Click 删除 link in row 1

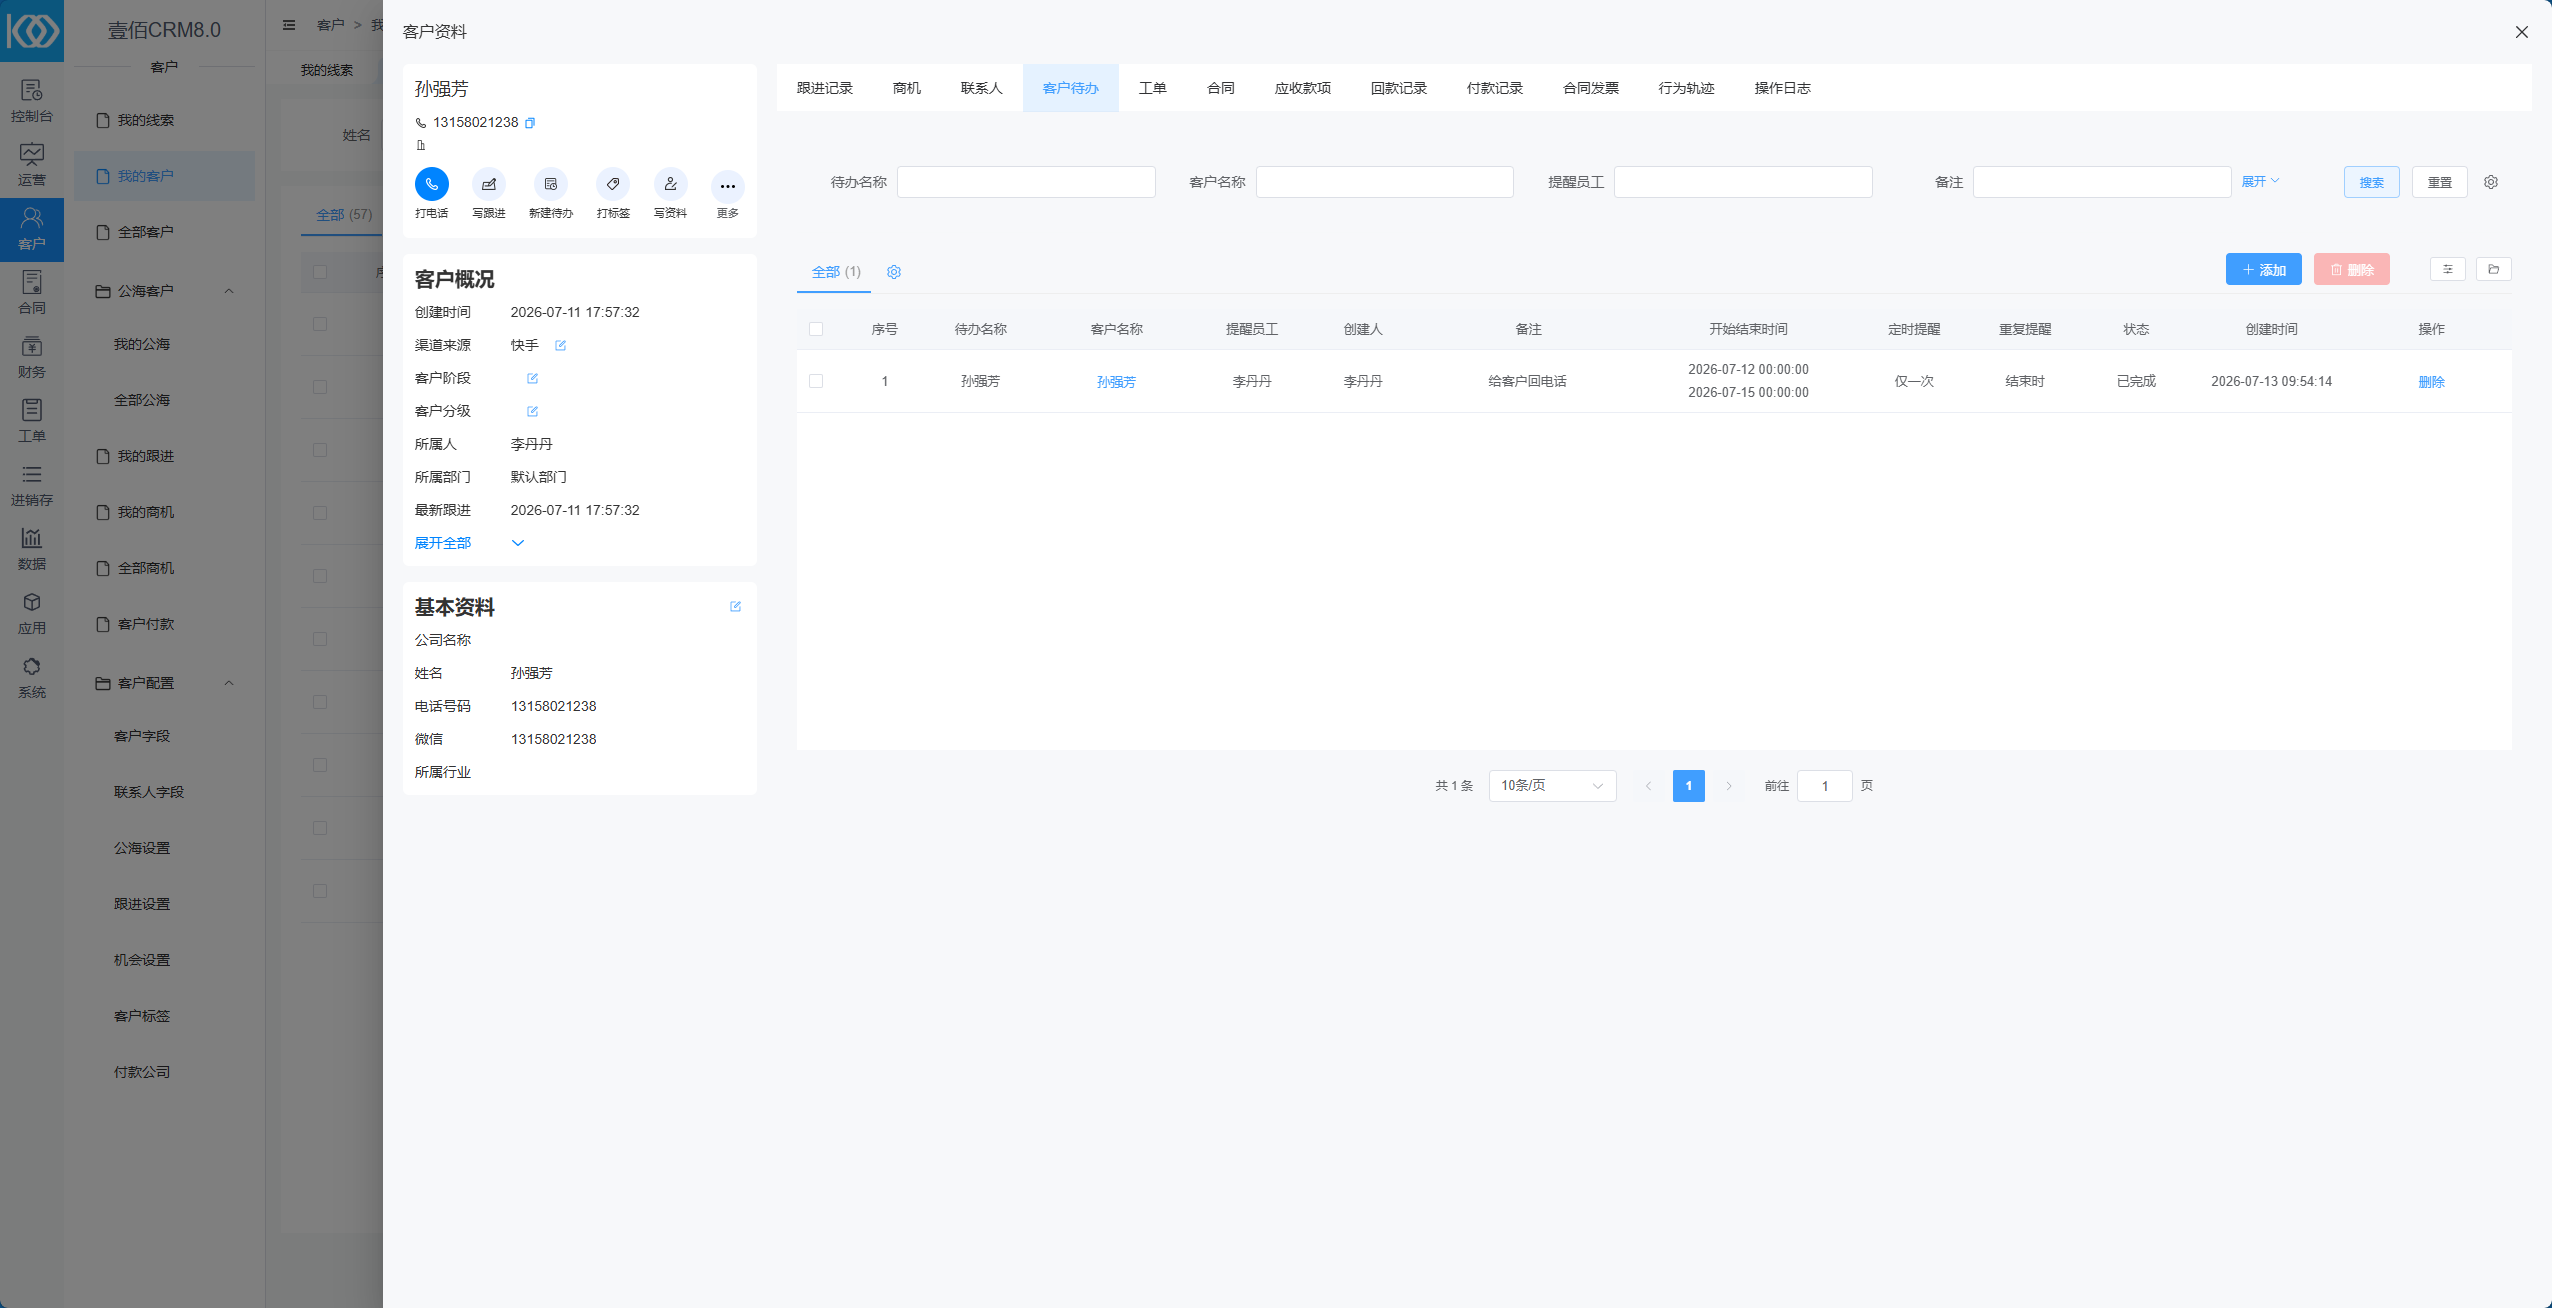pyautogui.click(x=2432, y=382)
